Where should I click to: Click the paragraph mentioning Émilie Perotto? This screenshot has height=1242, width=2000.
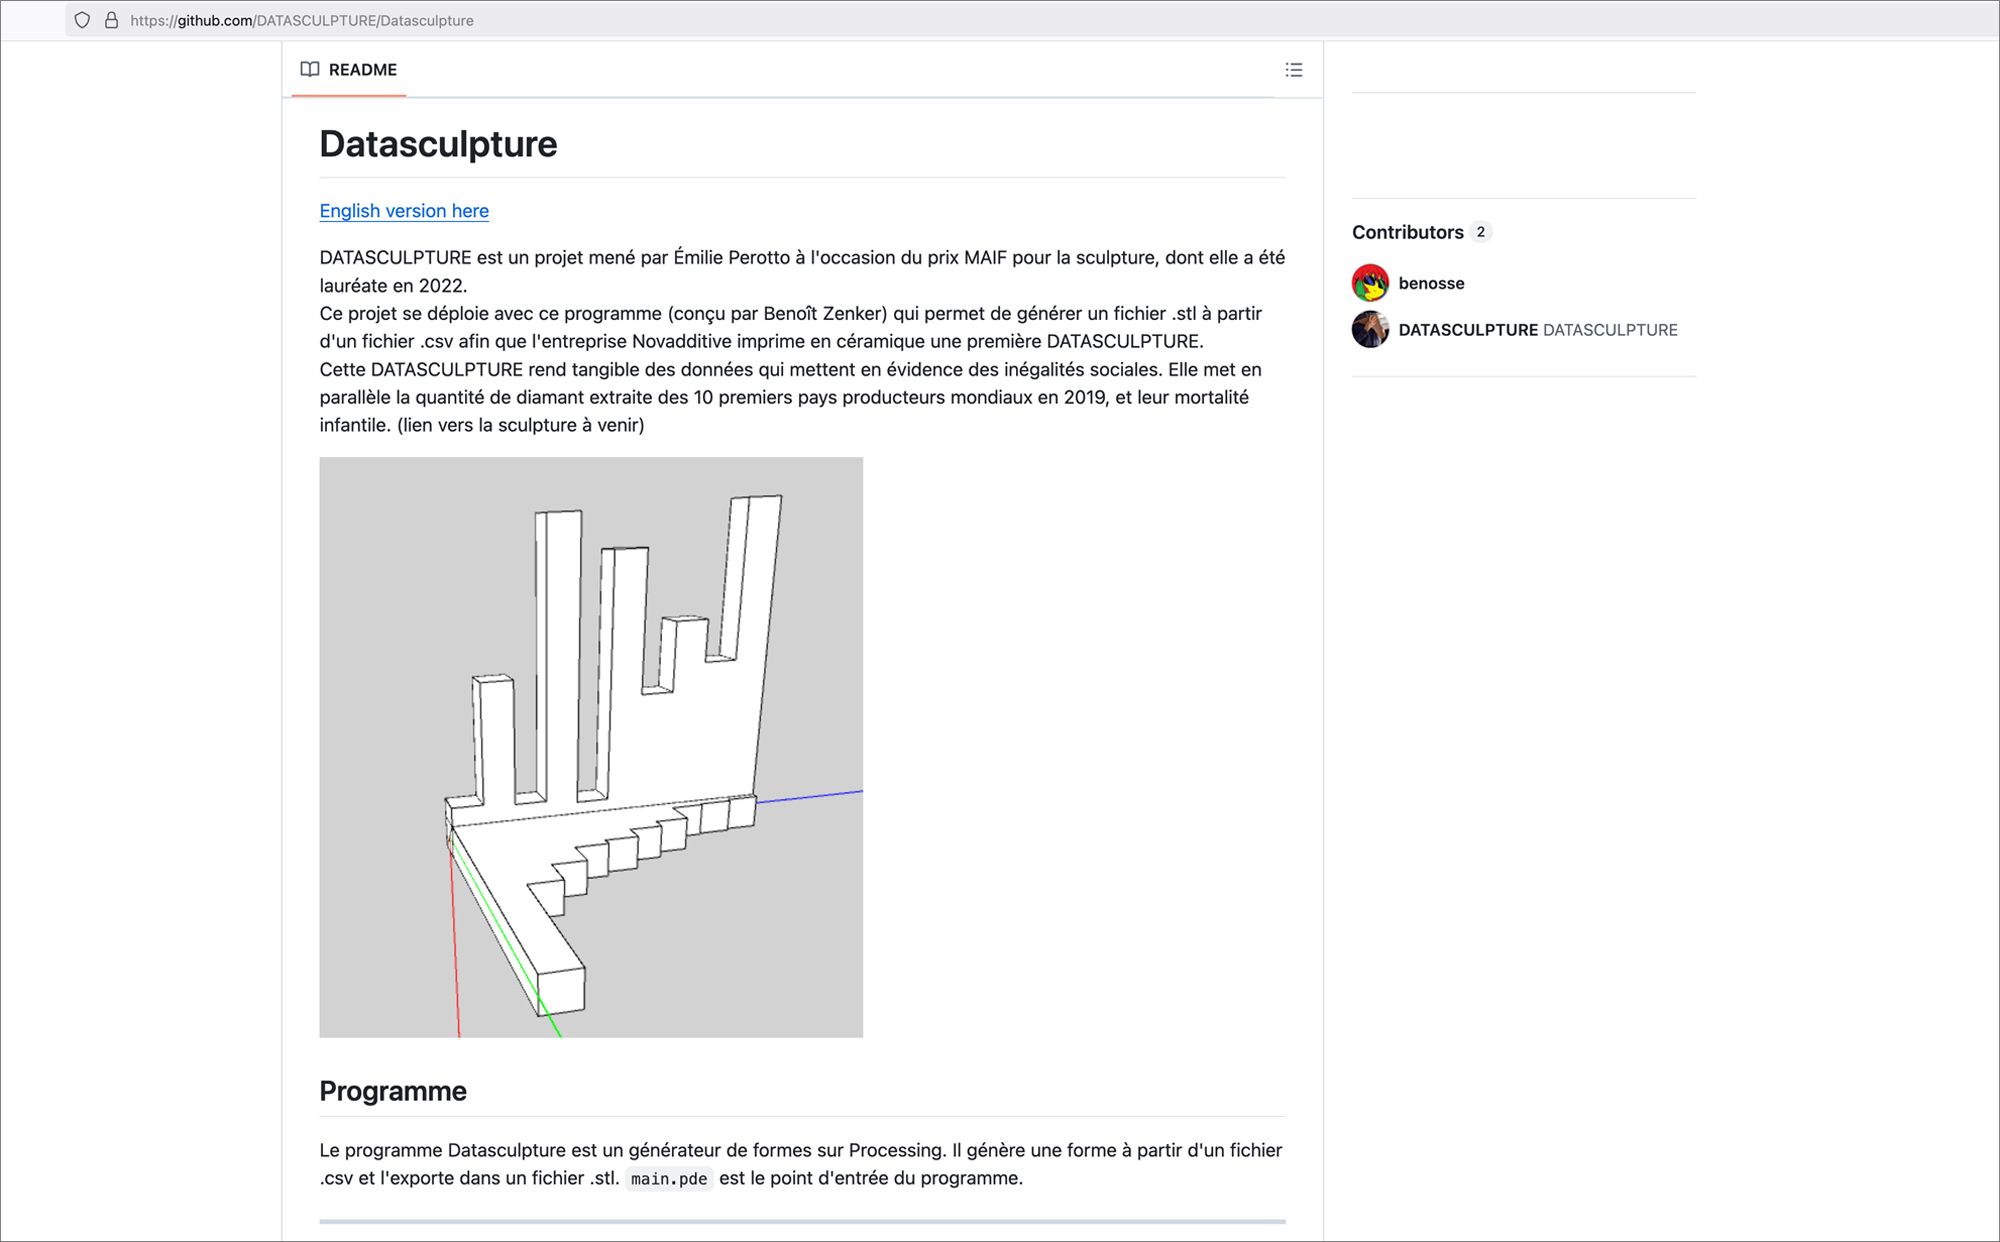[800, 341]
